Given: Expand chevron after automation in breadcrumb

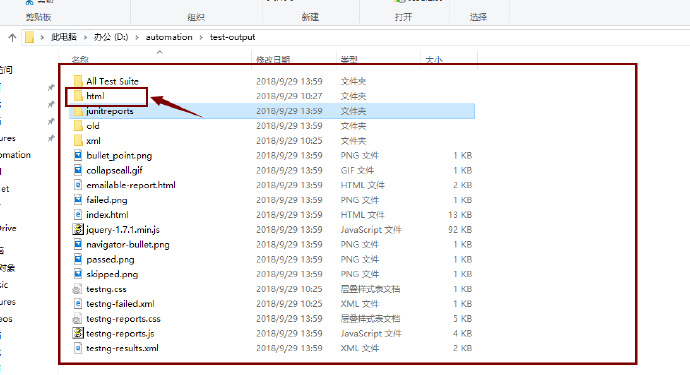Looking at the screenshot, I should [x=201, y=37].
